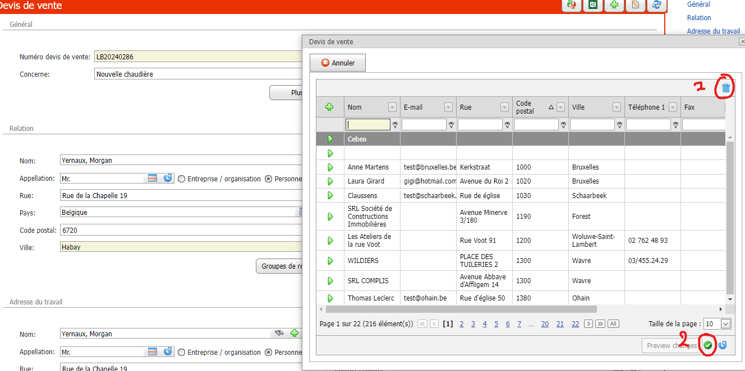The height and width of the screenshot is (371, 745).
Task: Open the Rue column filter icon
Action: [507, 125]
